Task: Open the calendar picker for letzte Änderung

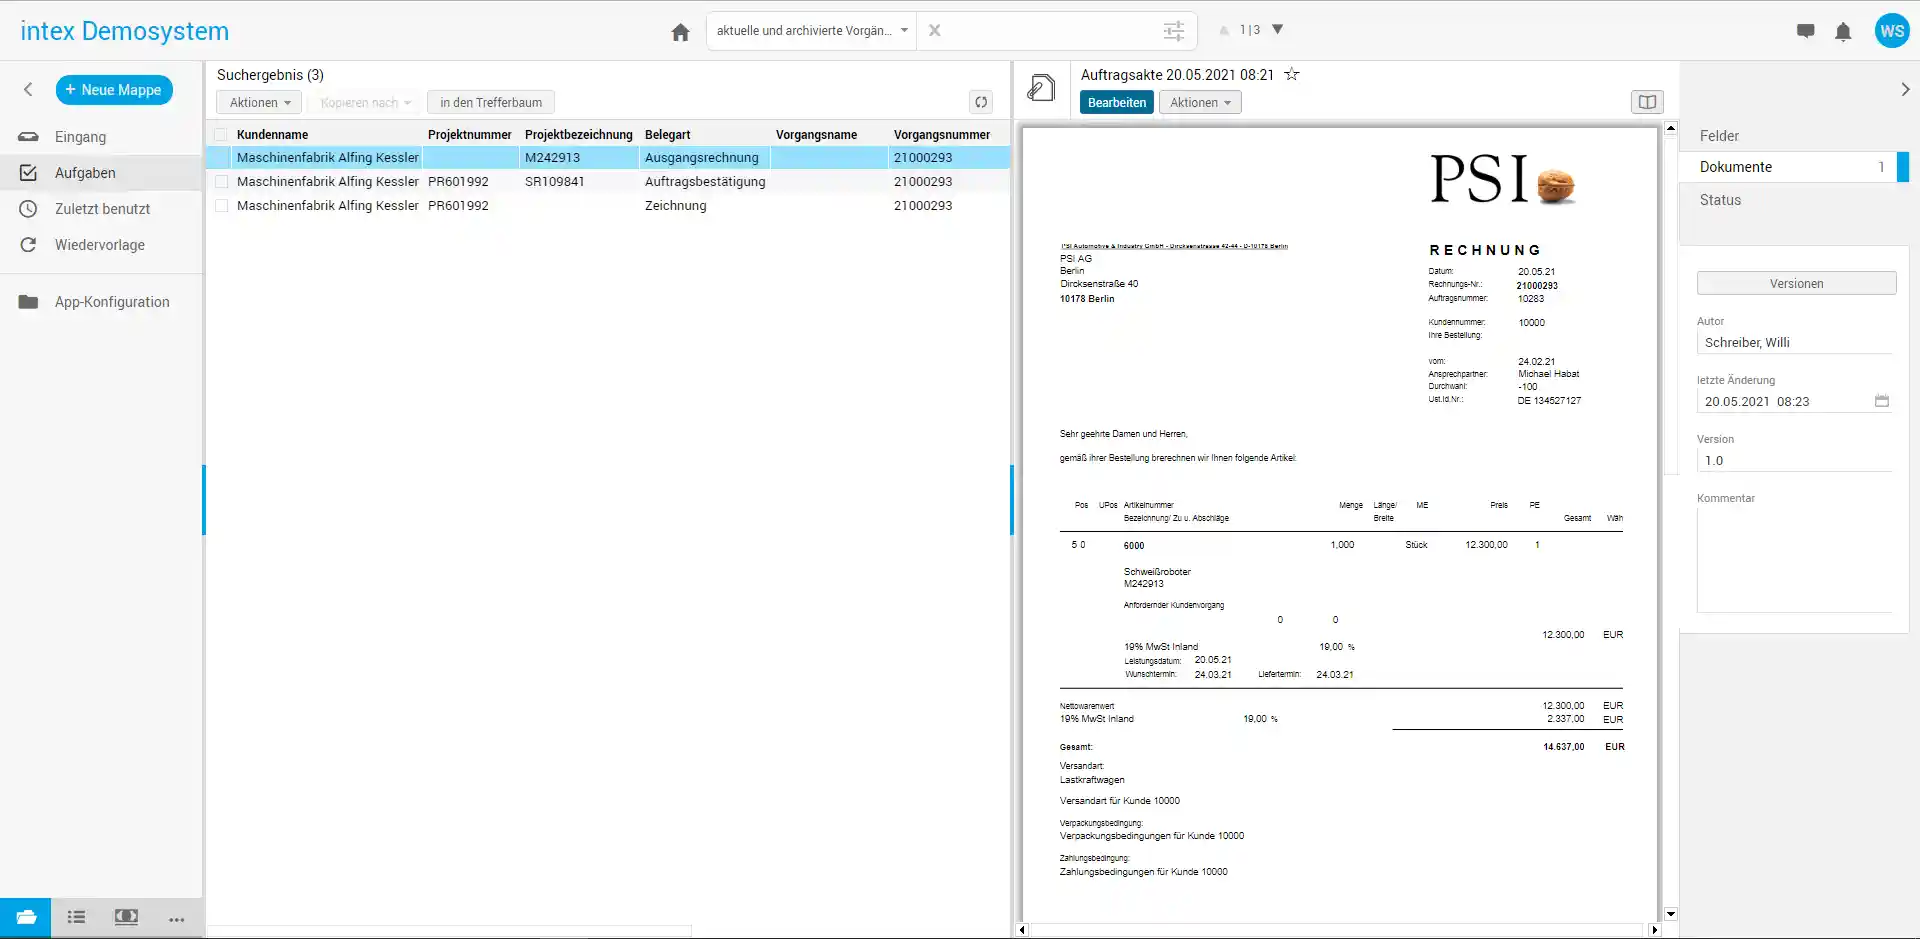Action: pos(1881,401)
